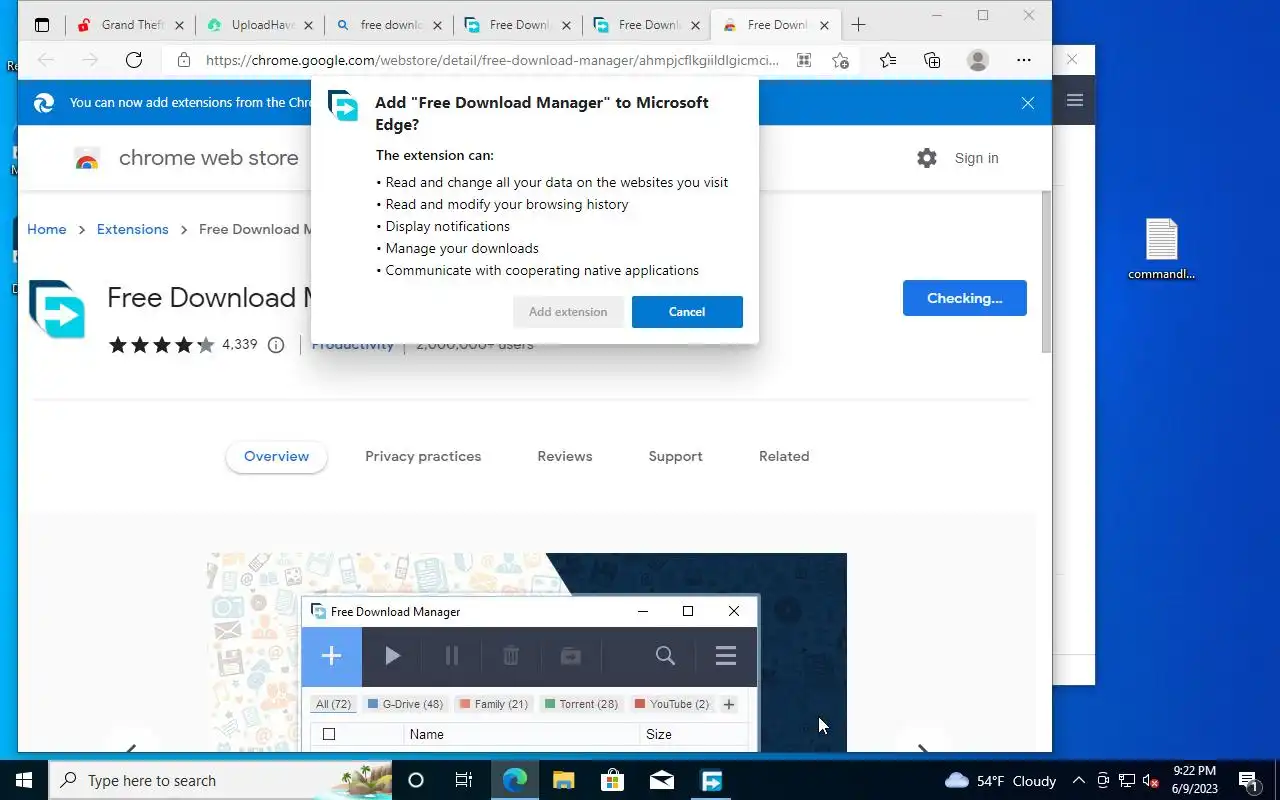Click the Home breadcrumb link
This screenshot has width=1280, height=800.
[46, 229]
